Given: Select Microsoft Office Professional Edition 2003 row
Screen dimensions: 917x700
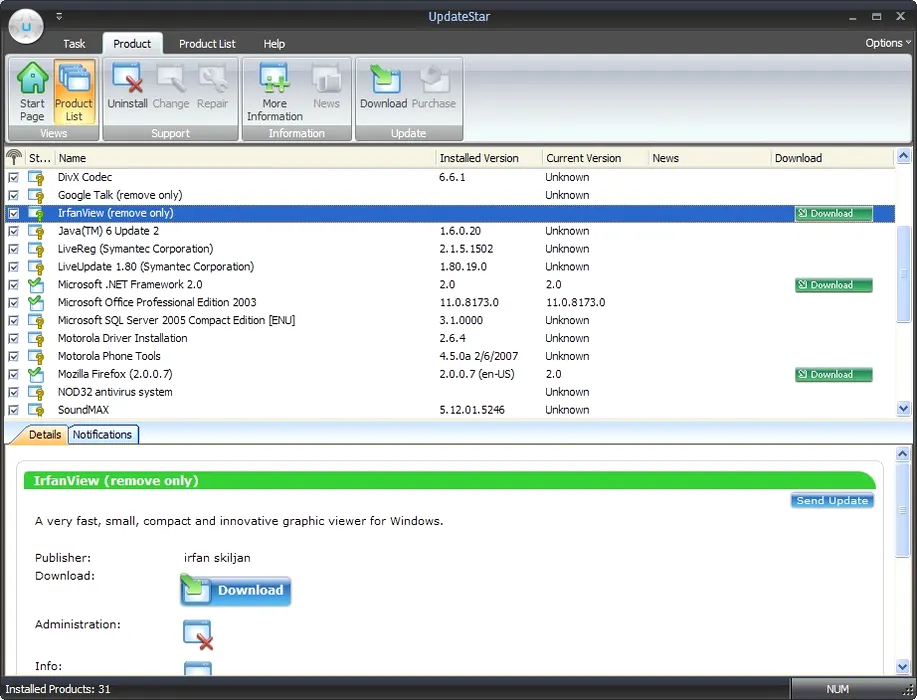Looking at the screenshot, I should 450,302.
